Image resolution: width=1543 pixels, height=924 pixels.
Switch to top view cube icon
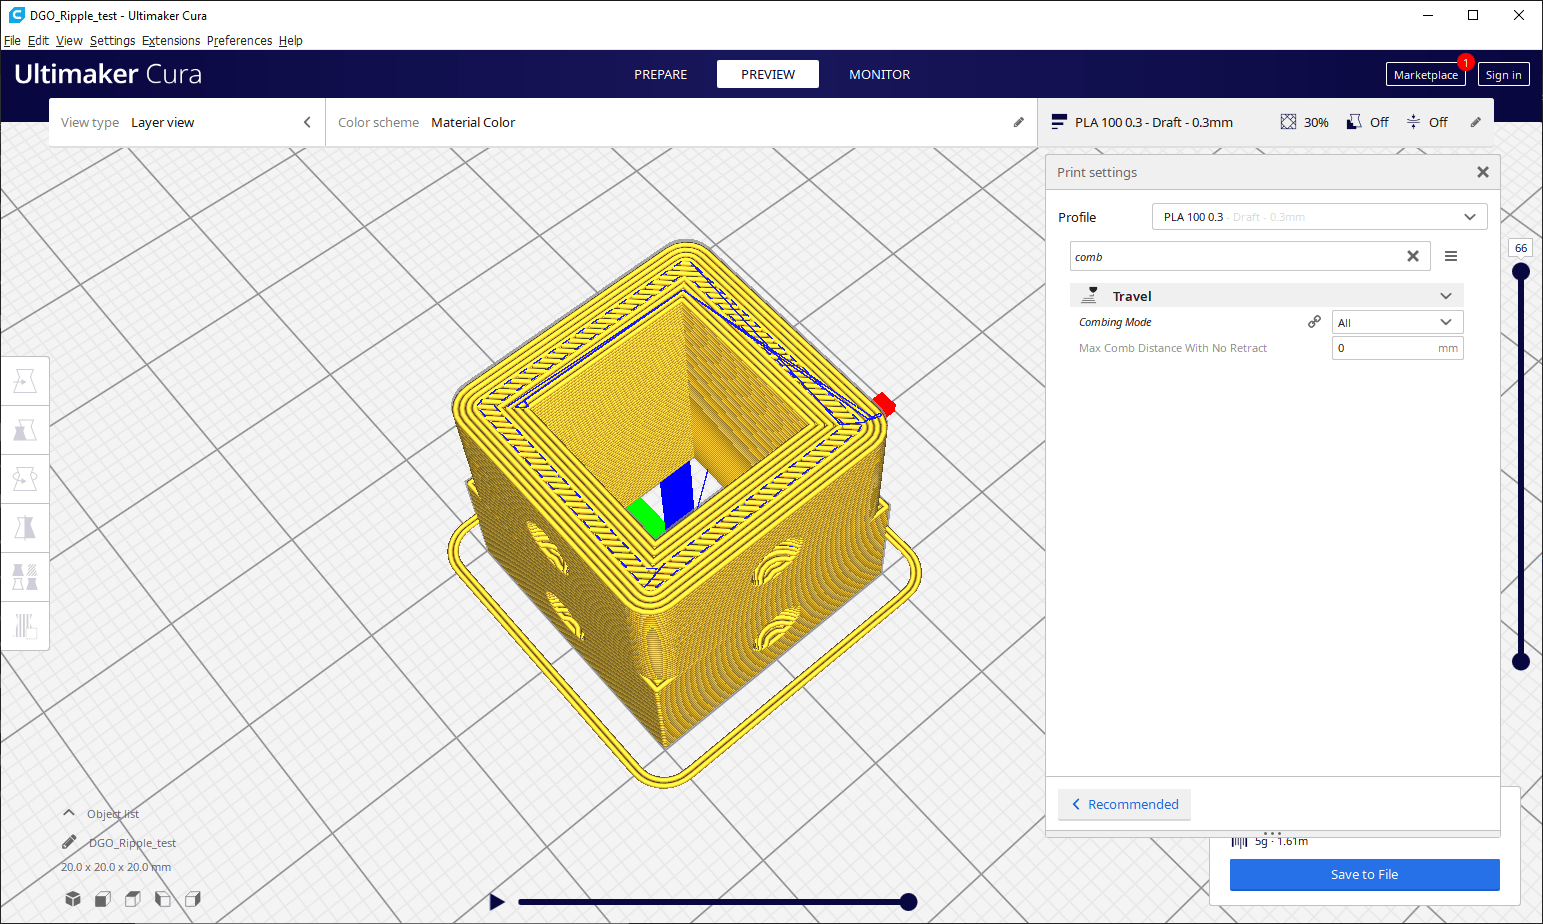(x=133, y=899)
